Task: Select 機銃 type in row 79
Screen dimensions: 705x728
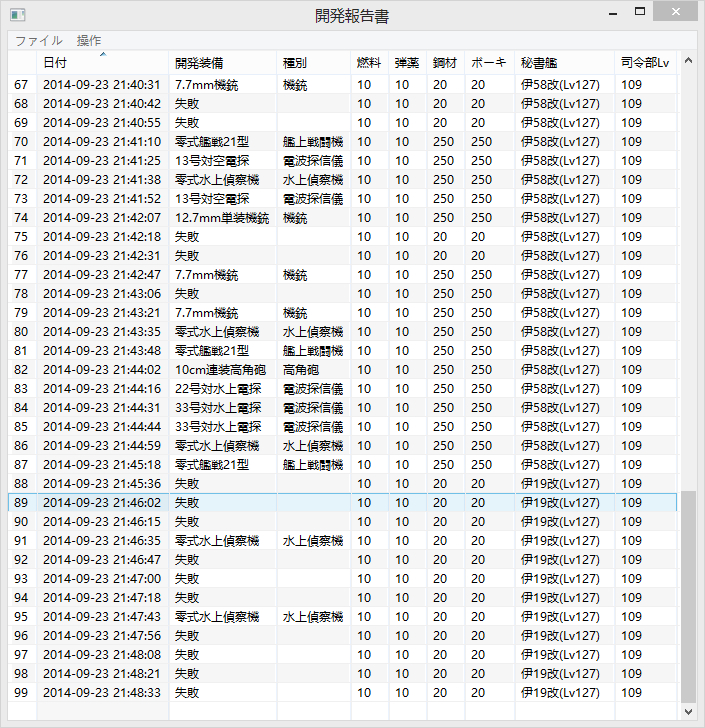Action: pyautogui.click(x=295, y=313)
